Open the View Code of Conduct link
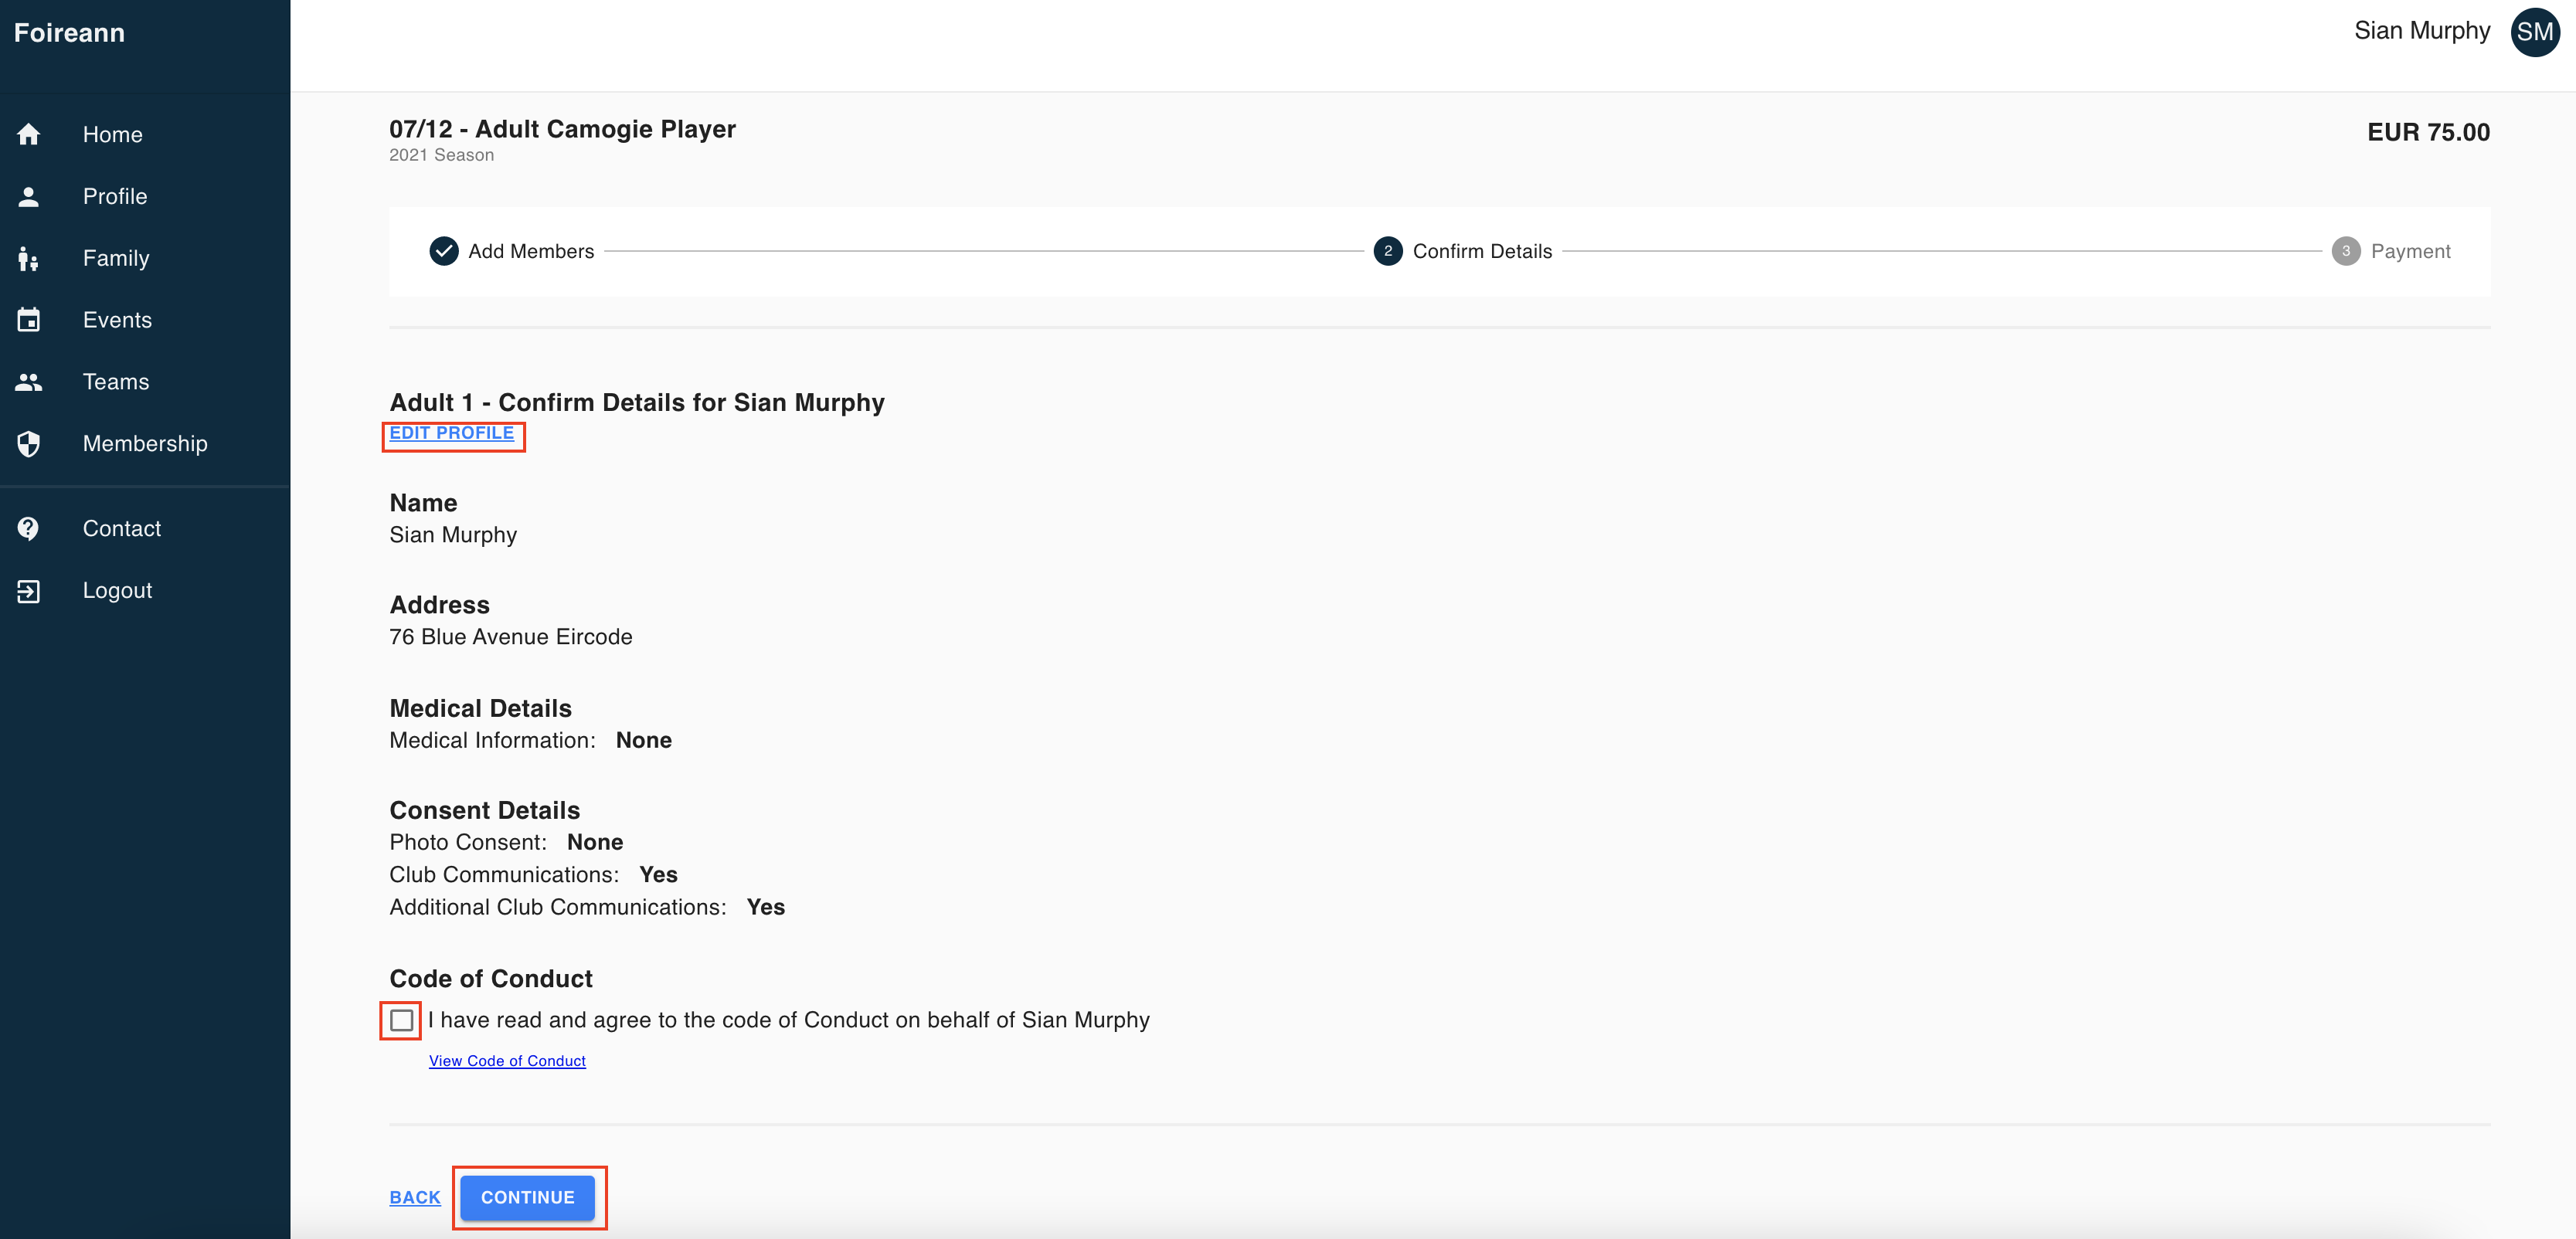 click(x=507, y=1061)
